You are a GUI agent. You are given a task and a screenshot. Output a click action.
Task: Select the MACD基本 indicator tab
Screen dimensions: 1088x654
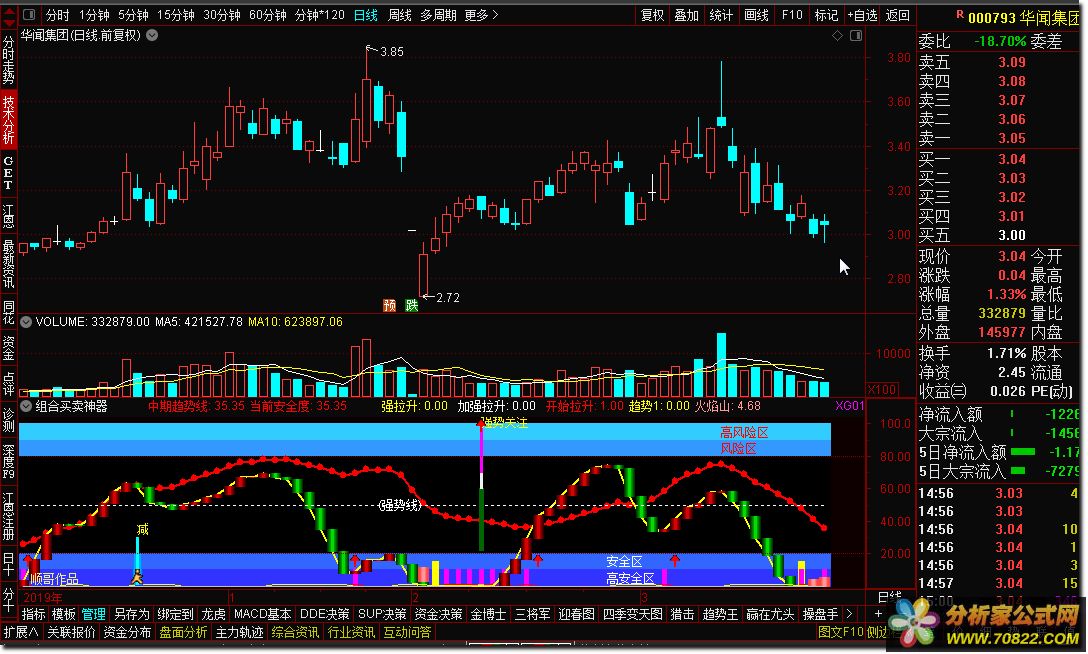[x=263, y=613]
